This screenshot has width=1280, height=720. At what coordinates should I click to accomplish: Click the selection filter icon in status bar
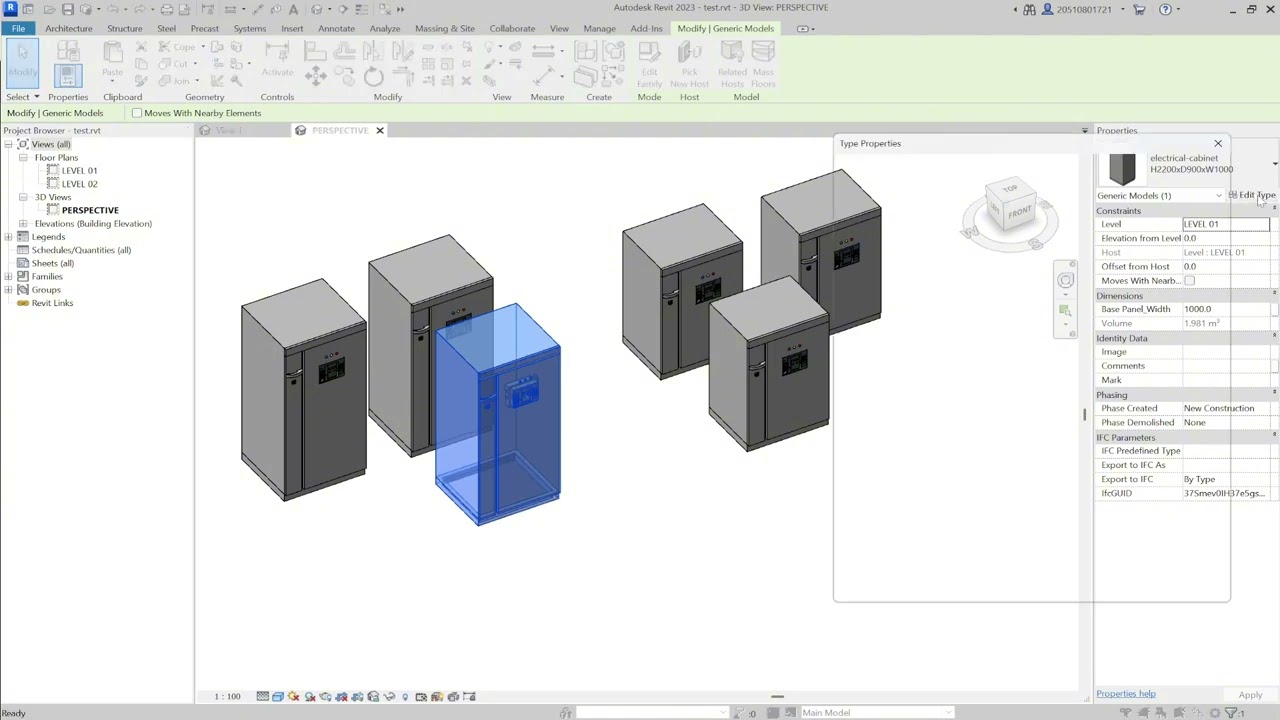click(1232, 713)
